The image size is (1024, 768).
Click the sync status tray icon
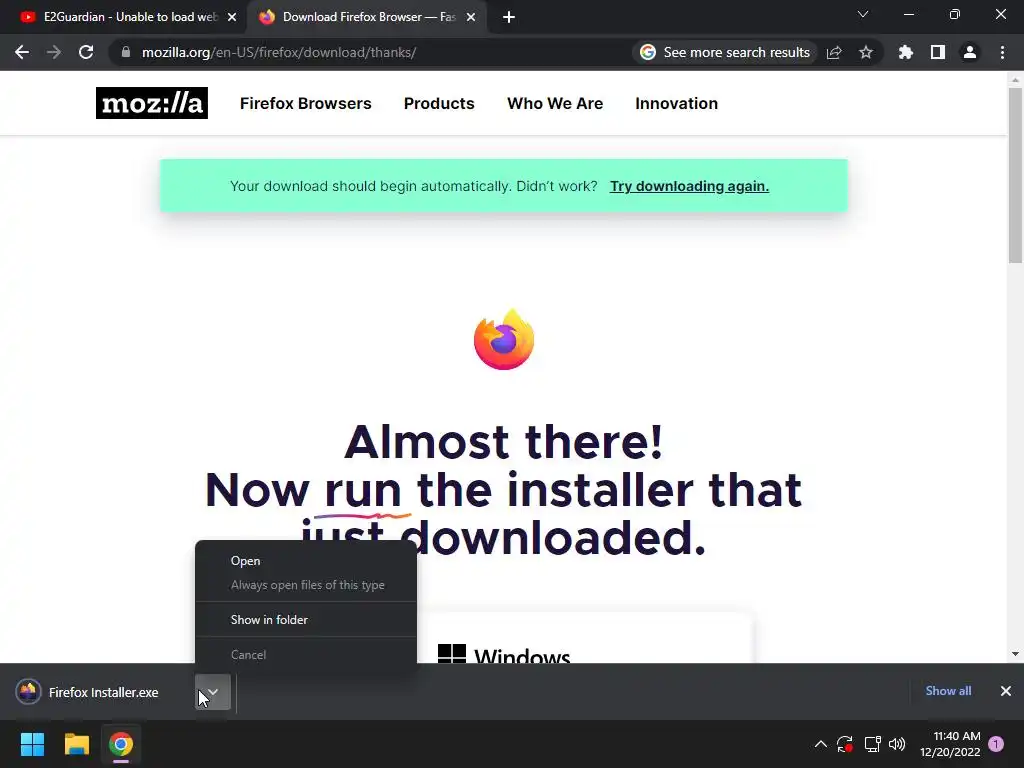tap(845, 744)
